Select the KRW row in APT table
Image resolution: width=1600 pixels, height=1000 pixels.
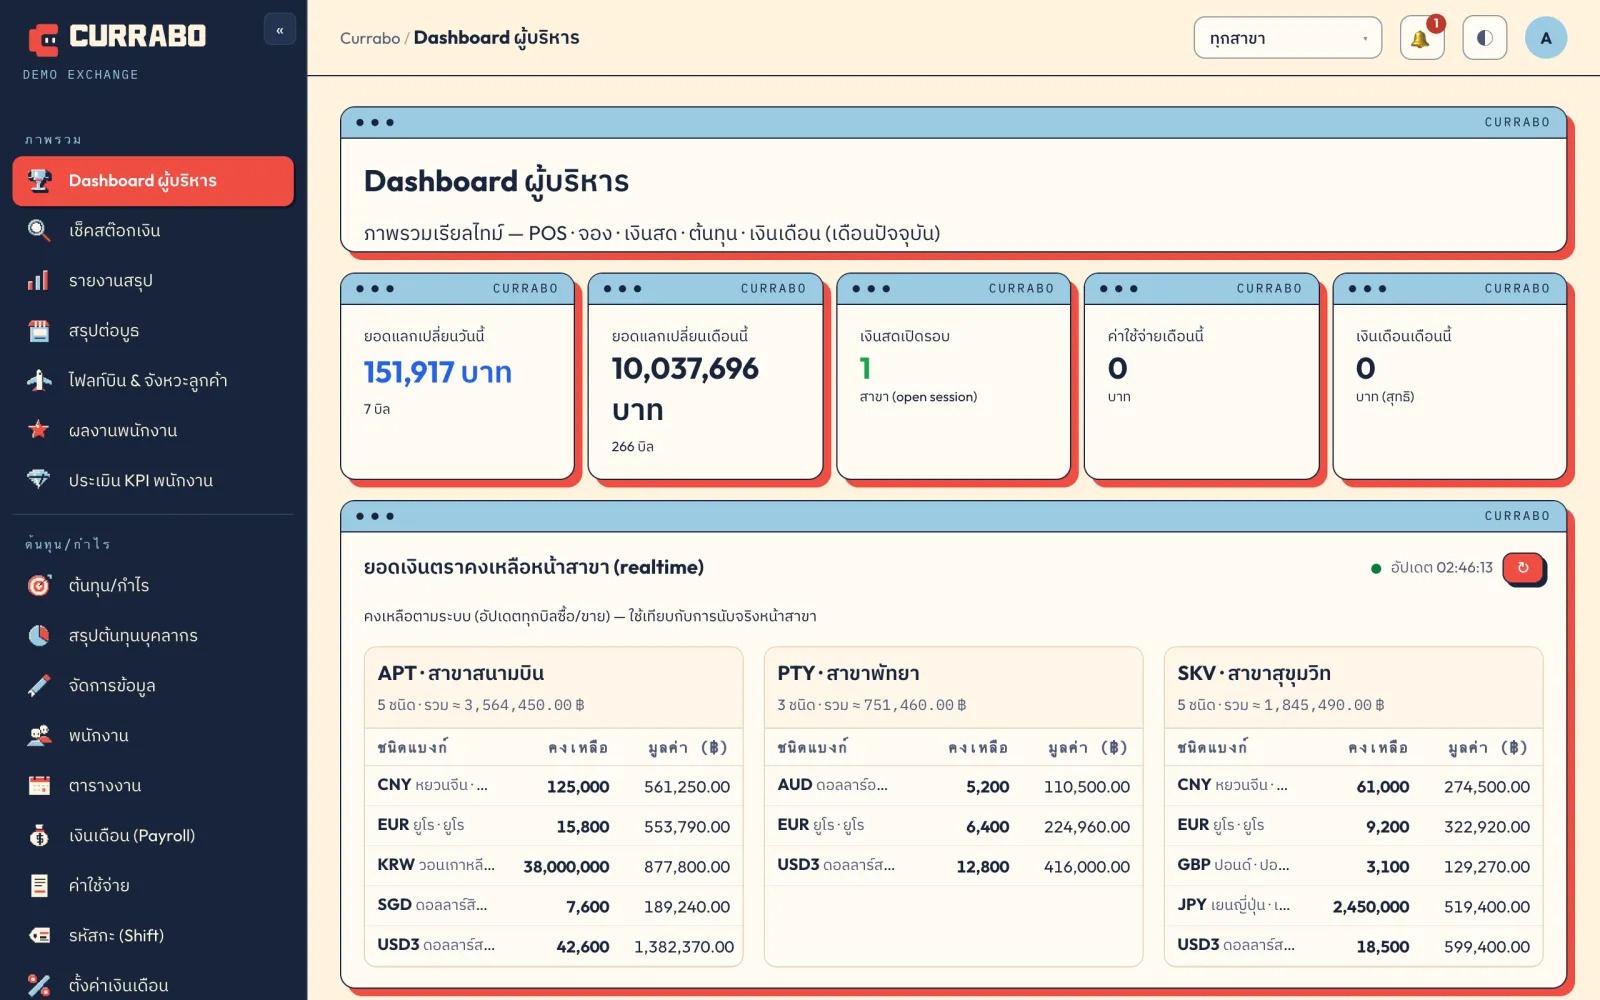[x=554, y=866]
